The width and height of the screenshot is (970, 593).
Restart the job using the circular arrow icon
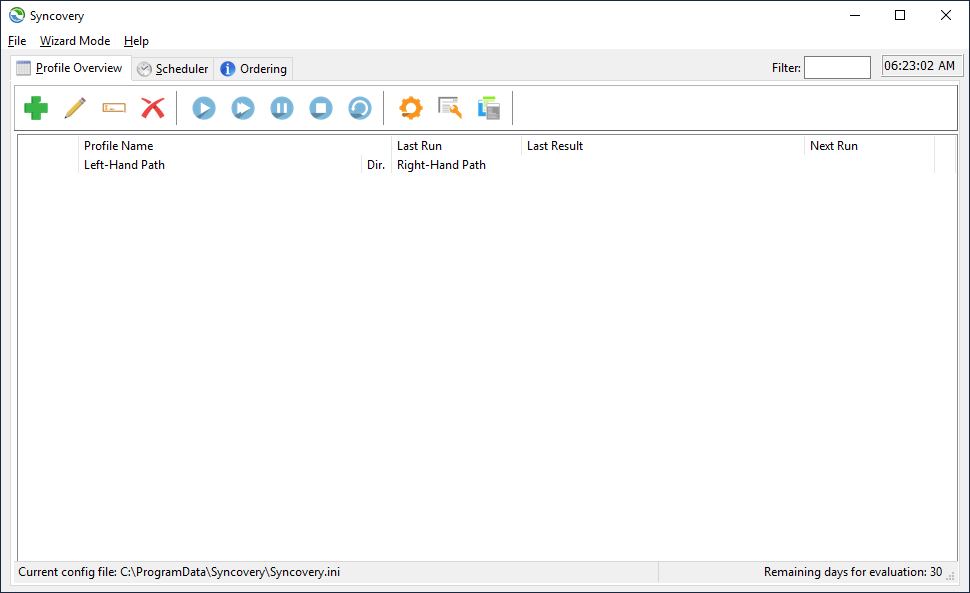click(359, 107)
